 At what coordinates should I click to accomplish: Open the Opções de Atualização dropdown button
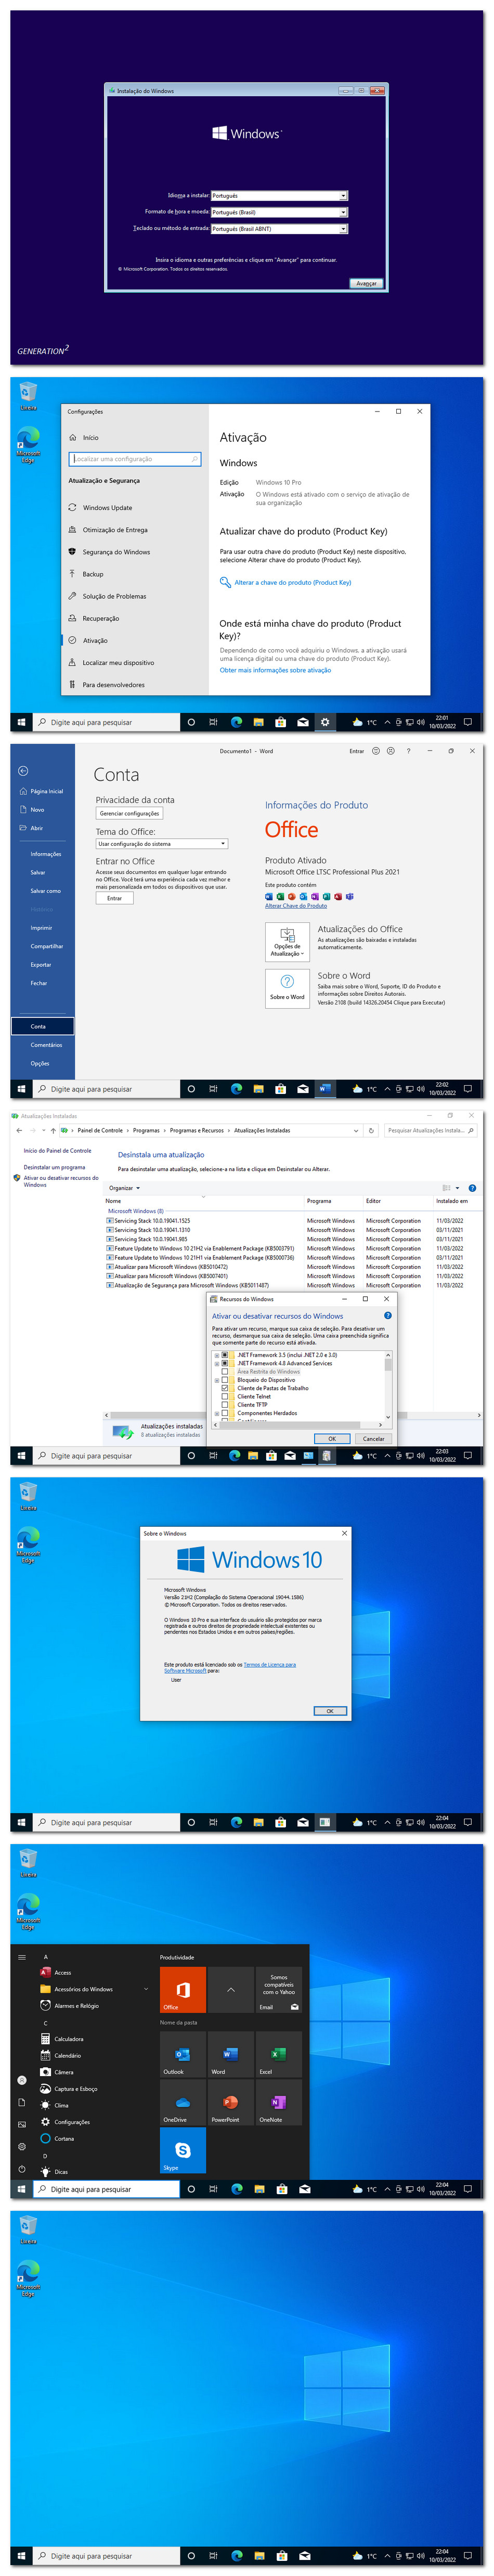coord(287,941)
